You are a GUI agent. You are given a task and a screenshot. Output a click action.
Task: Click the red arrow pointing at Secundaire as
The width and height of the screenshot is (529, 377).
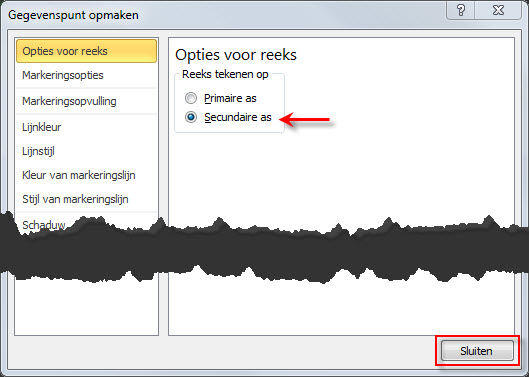(305, 119)
